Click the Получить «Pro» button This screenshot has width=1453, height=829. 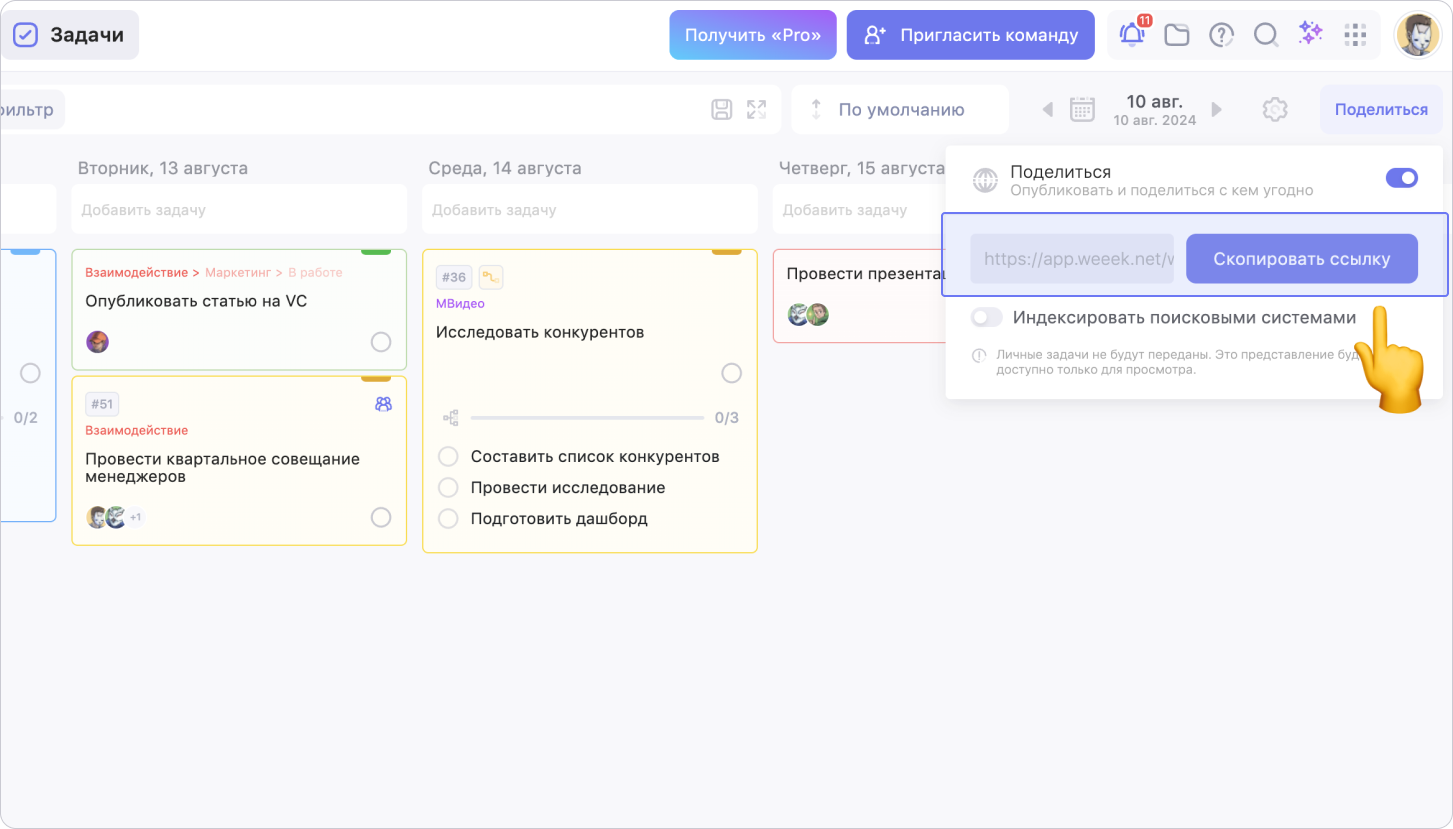(x=753, y=35)
